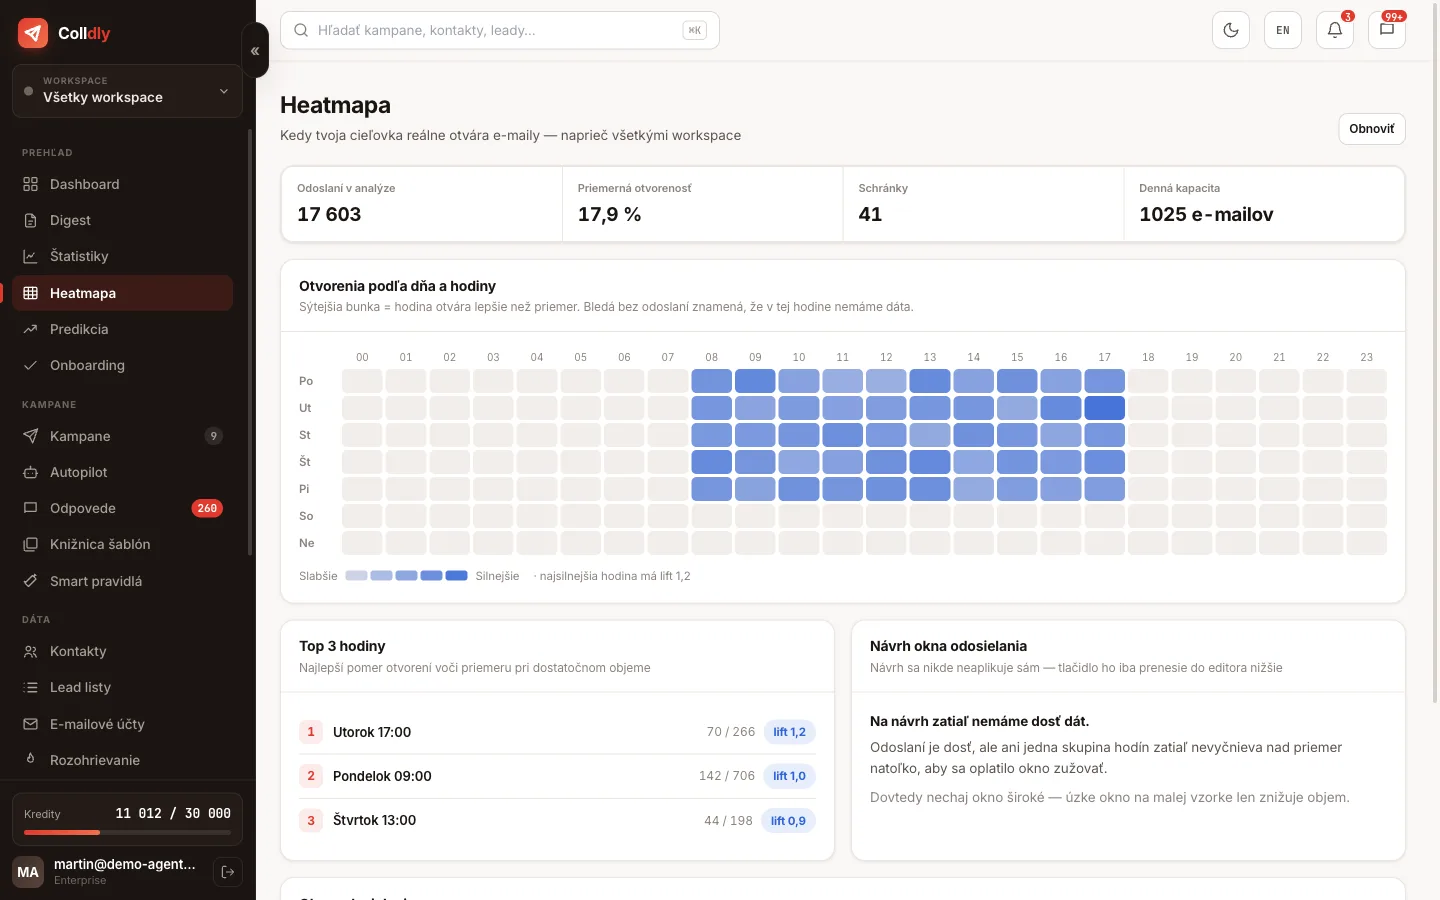
Task: Switch language with the EN button
Action: (x=1283, y=30)
